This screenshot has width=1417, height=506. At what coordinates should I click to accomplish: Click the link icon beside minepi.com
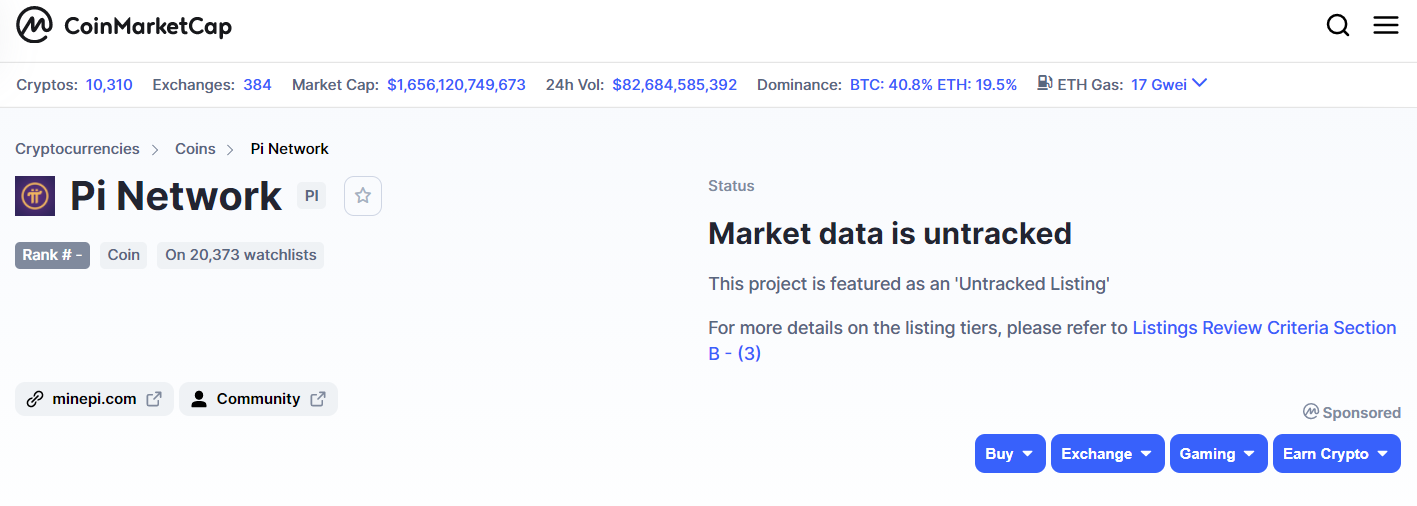click(35, 399)
